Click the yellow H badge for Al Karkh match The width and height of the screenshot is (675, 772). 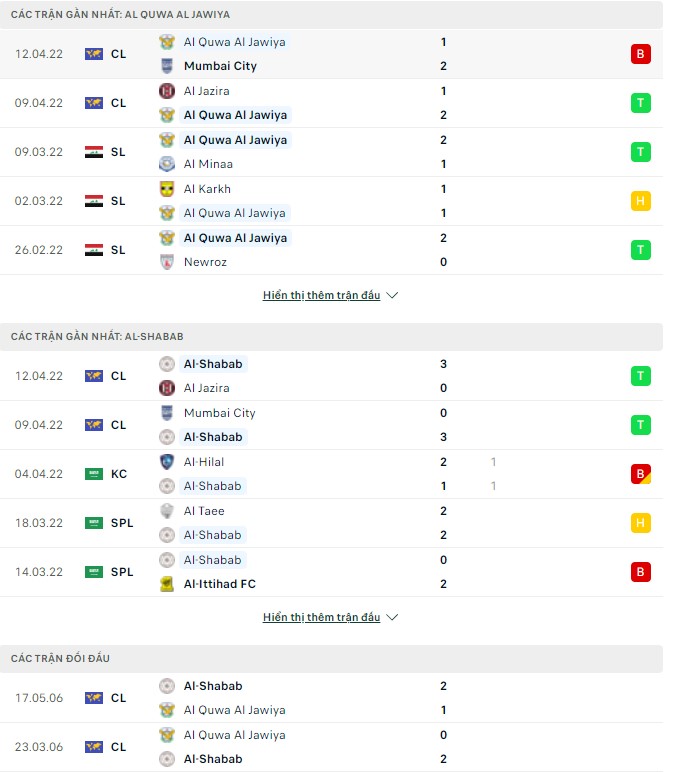[x=641, y=201]
